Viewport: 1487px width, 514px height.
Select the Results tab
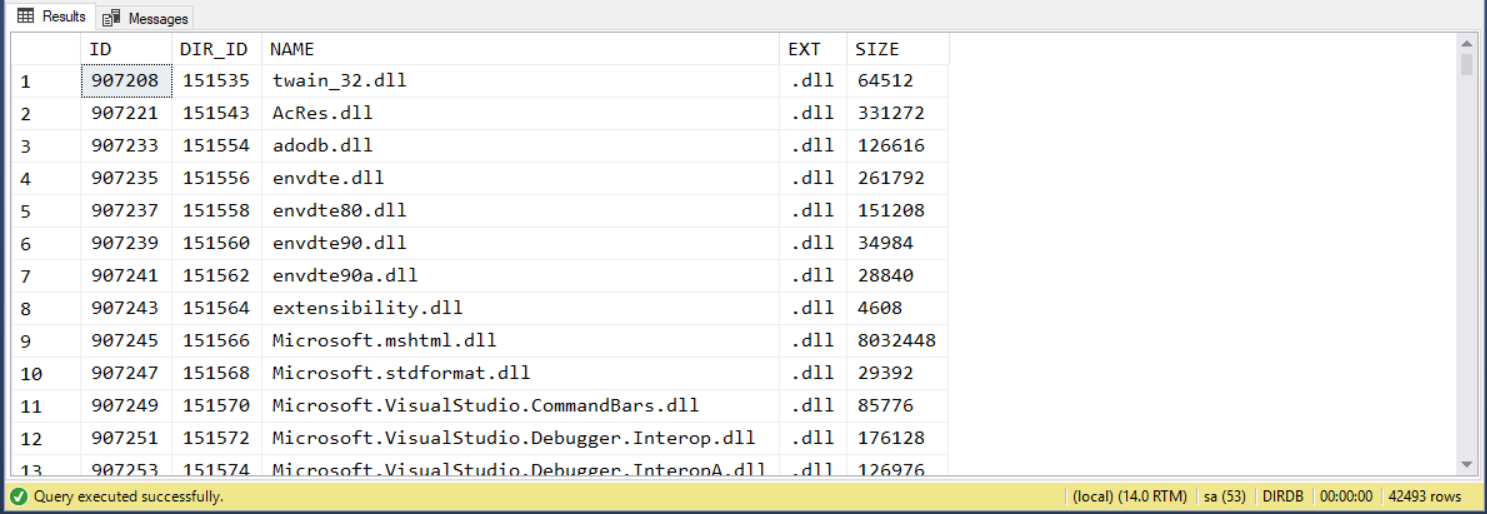tap(63, 17)
